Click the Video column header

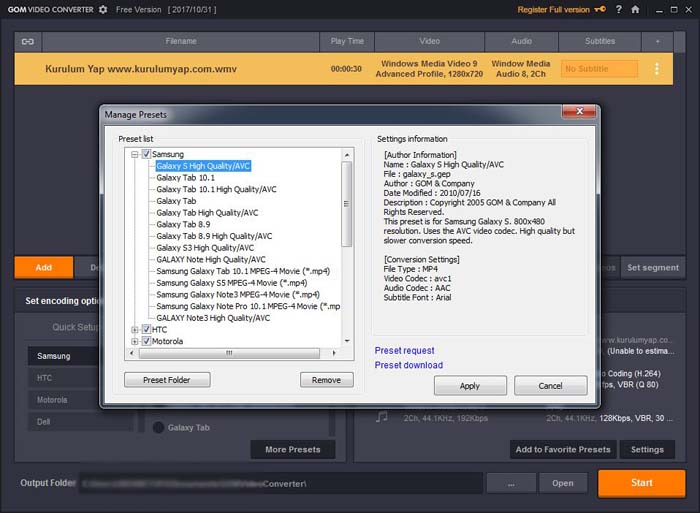click(429, 42)
